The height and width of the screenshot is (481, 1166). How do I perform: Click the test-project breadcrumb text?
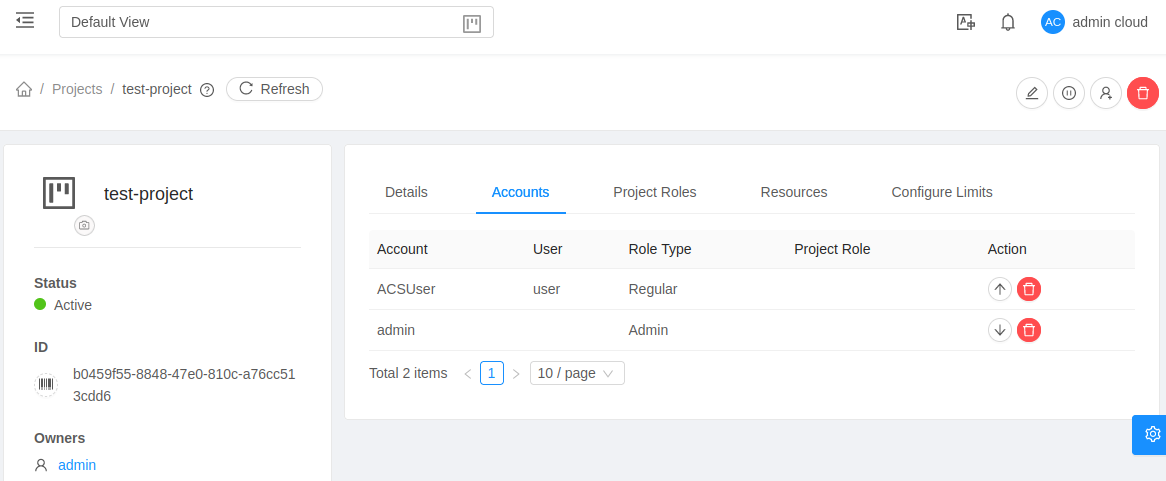coord(157,89)
